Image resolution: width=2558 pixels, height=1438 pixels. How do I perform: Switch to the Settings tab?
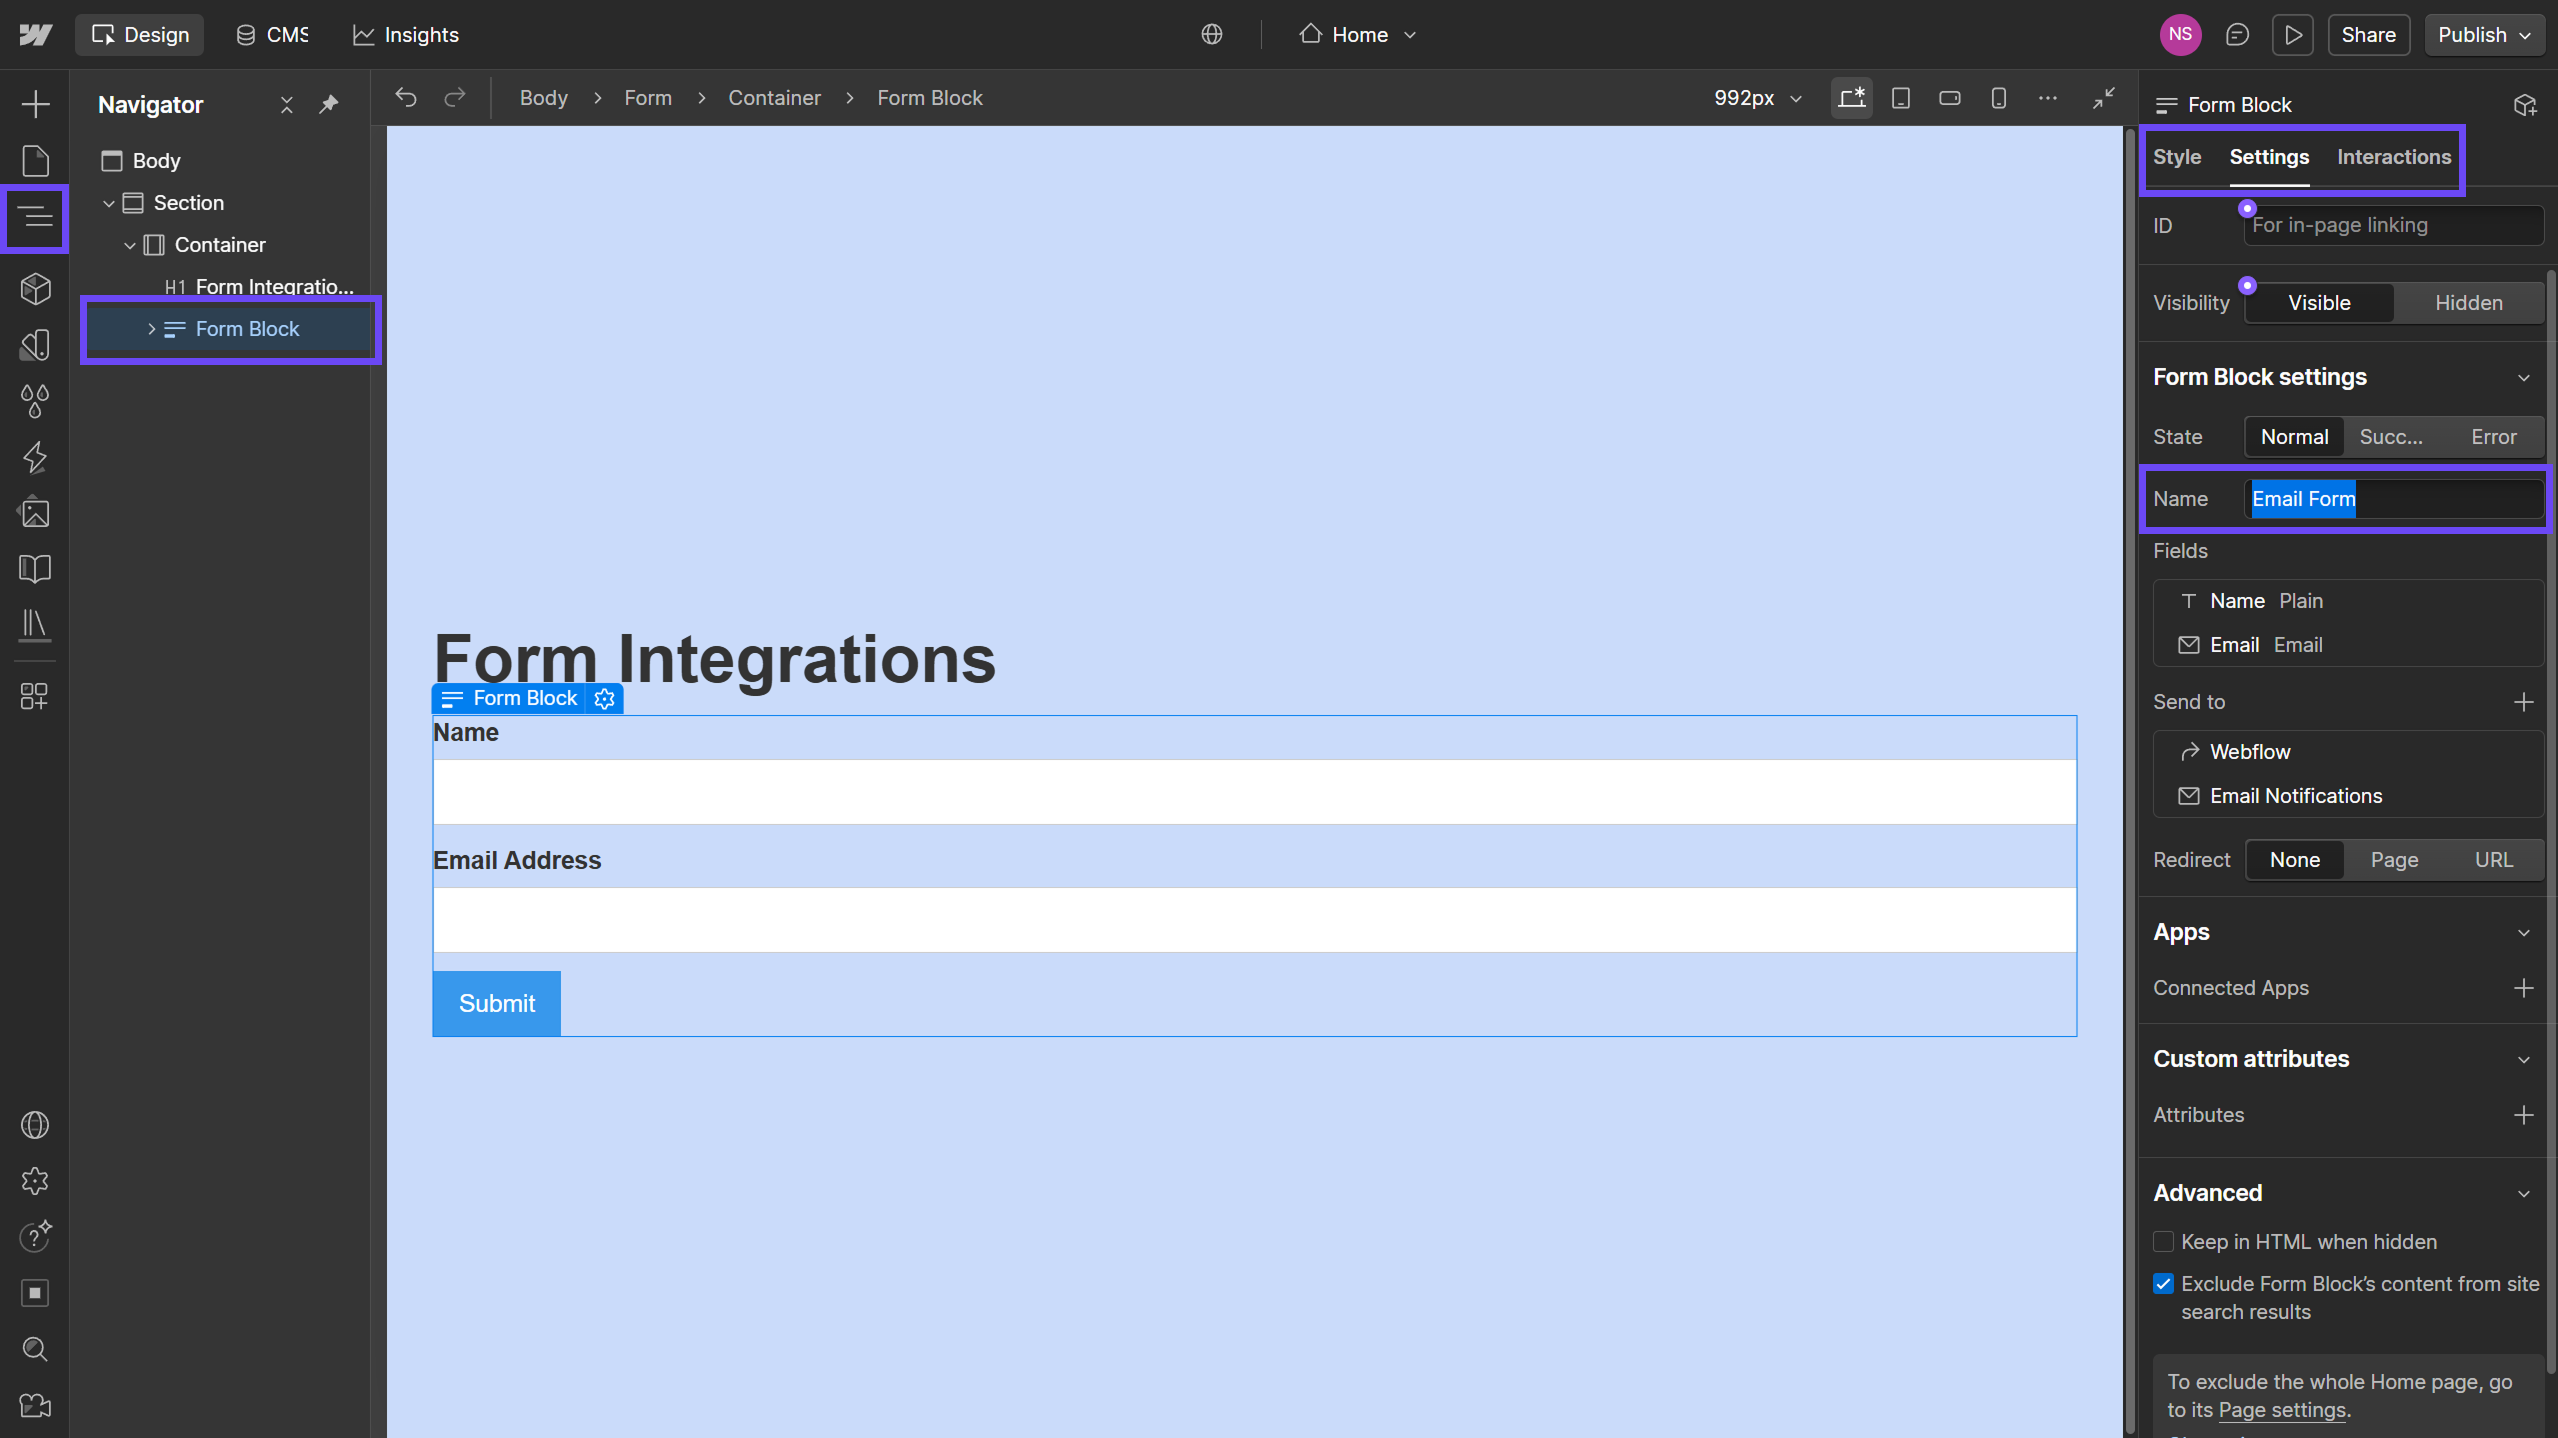click(2269, 157)
